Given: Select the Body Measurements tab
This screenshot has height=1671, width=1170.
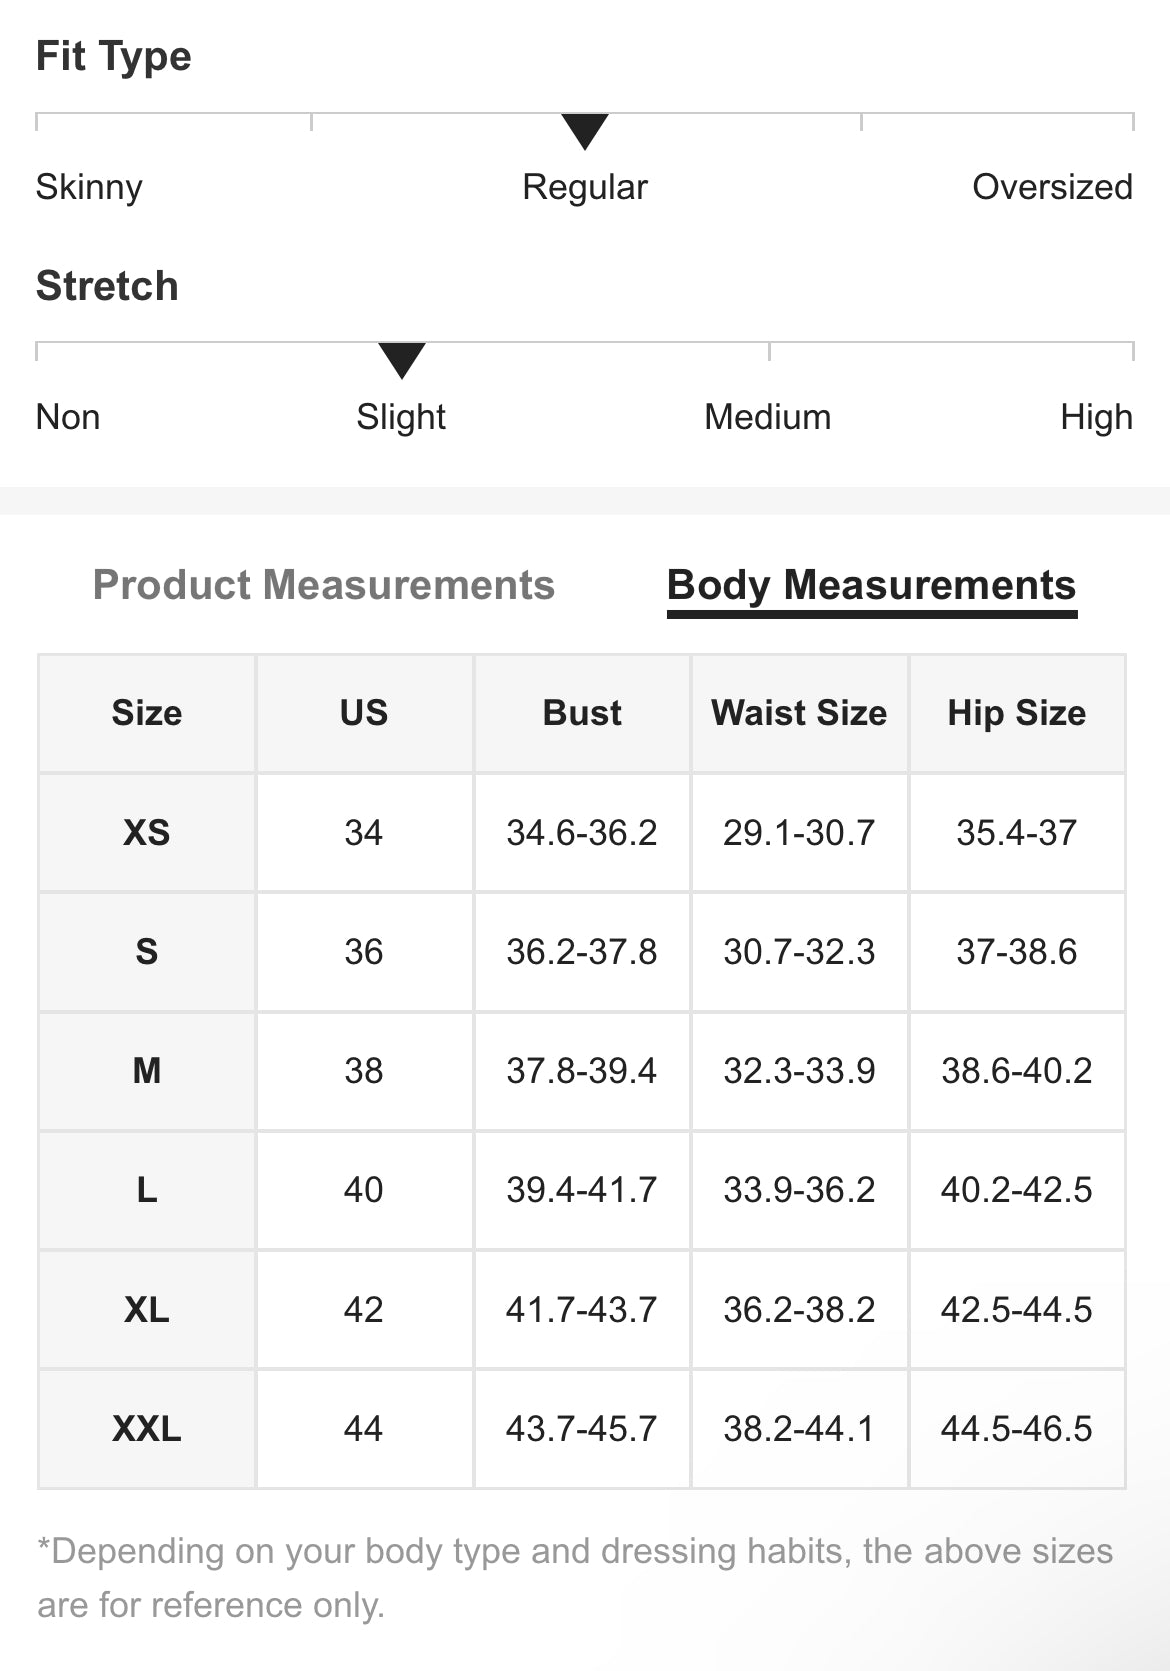Looking at the screenshot, I should (871, 585).
